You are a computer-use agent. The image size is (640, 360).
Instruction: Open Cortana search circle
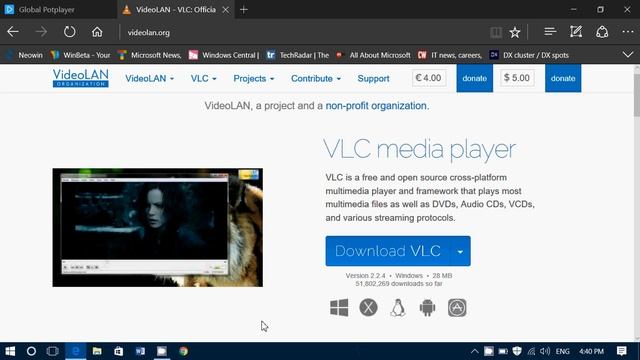(x=31, y=351)
